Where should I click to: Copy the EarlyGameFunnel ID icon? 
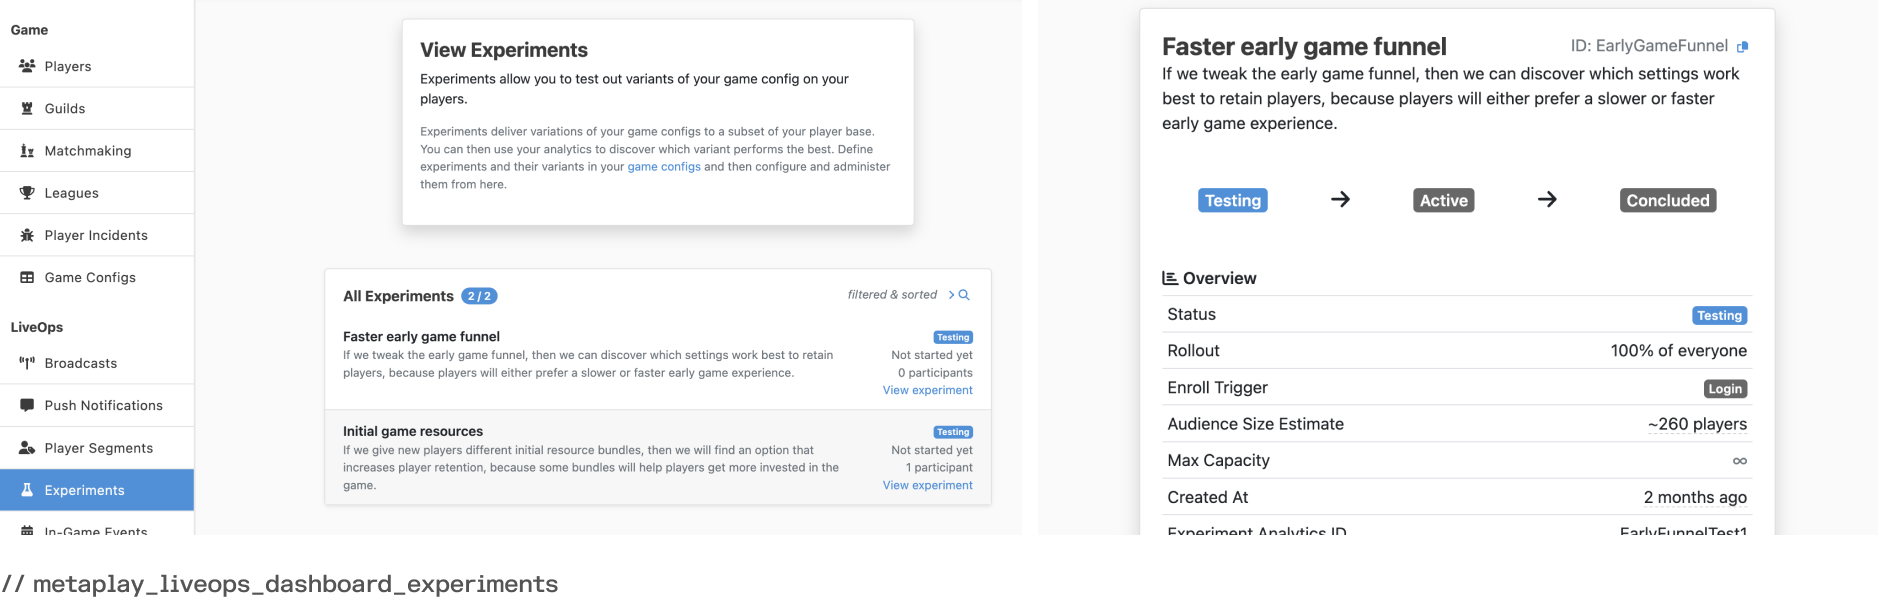pos(1743,47)
